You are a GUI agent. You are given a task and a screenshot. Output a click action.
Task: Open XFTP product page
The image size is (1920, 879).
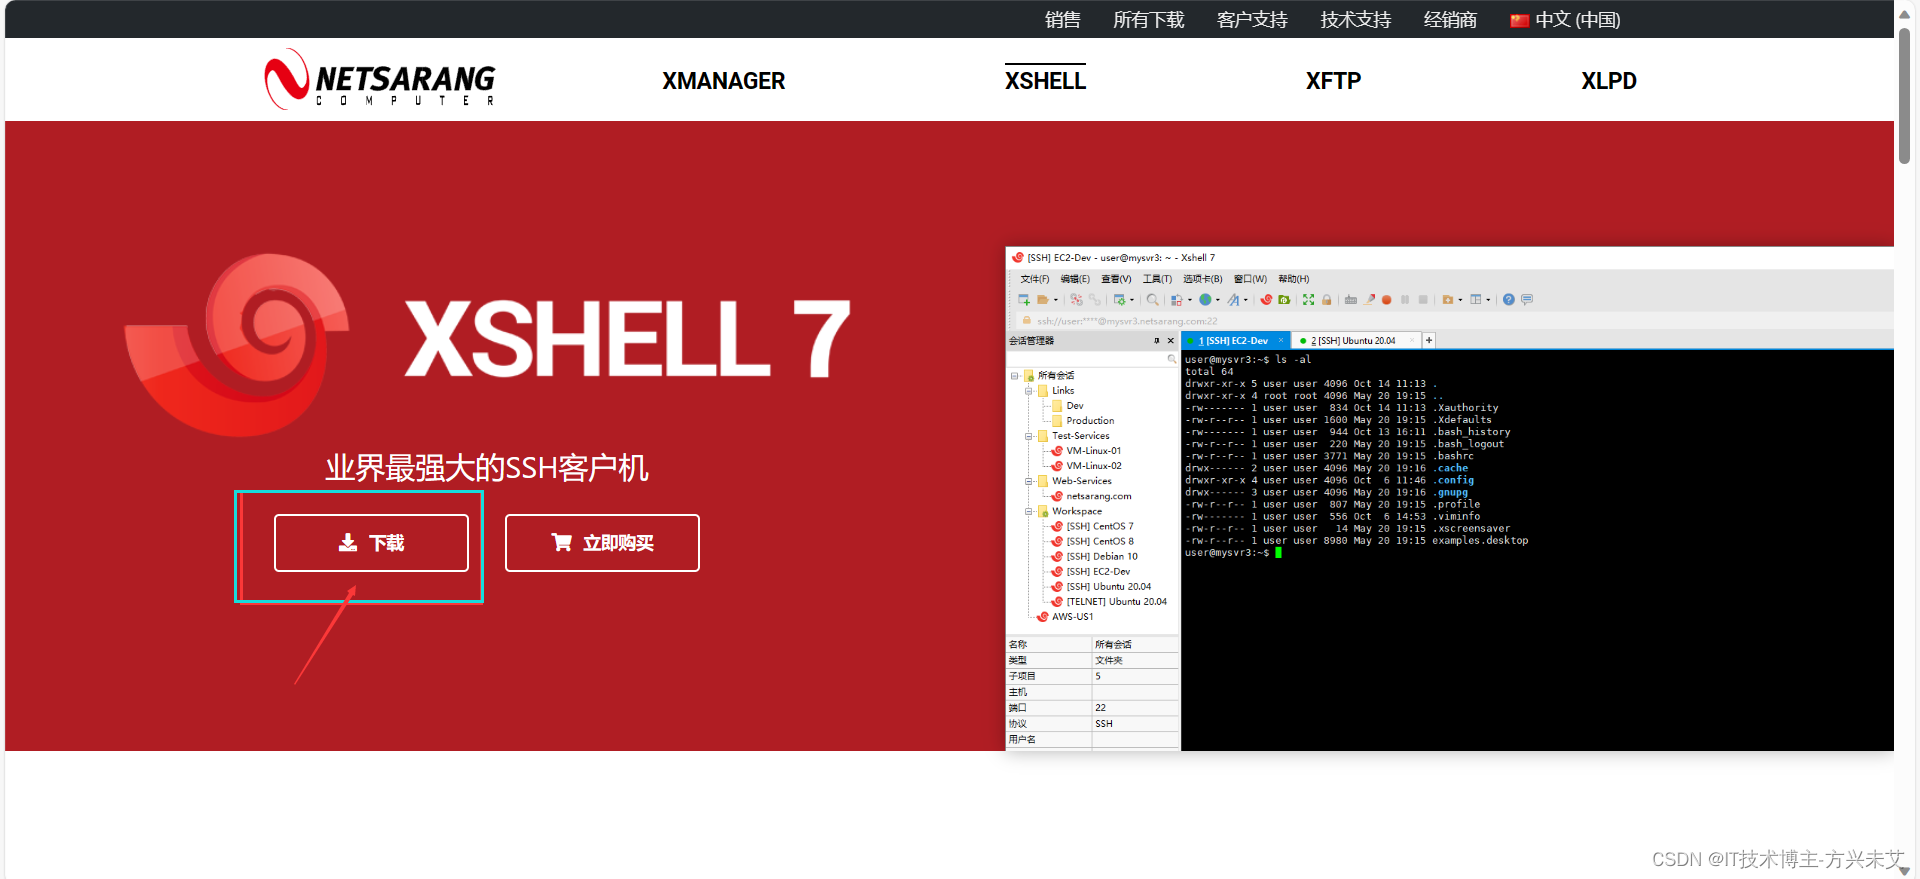pos(1333,81)
